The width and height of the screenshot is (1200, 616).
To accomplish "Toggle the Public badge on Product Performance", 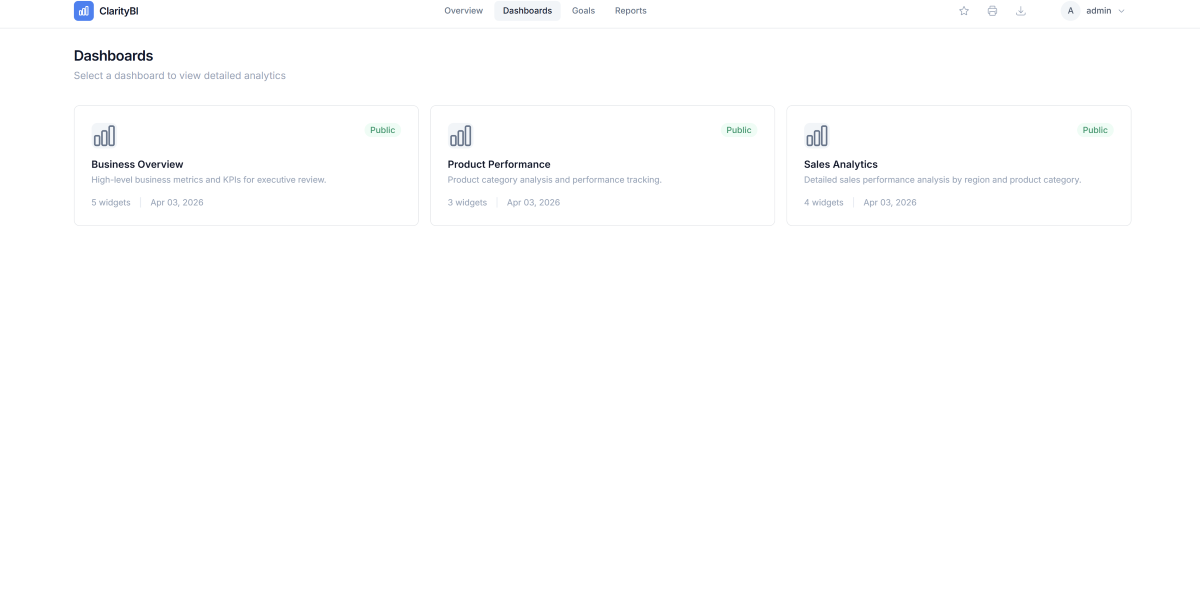I will point(738,129).
